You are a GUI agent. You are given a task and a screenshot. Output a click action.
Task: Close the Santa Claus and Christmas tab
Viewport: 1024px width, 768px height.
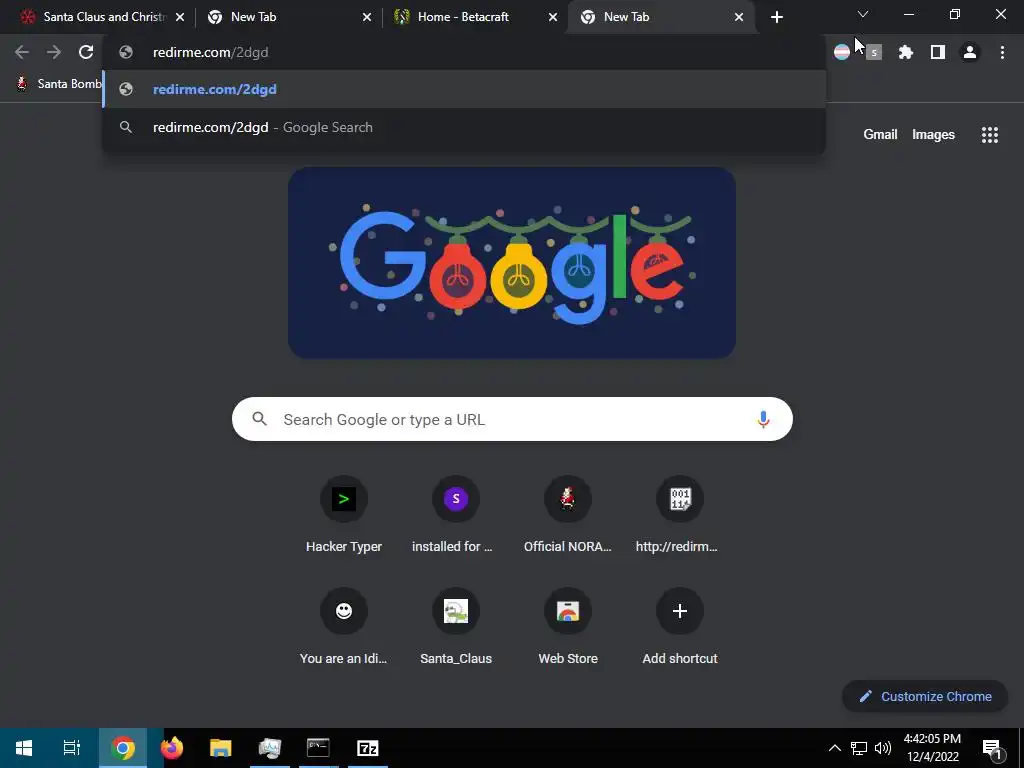(x=180, y=17)
